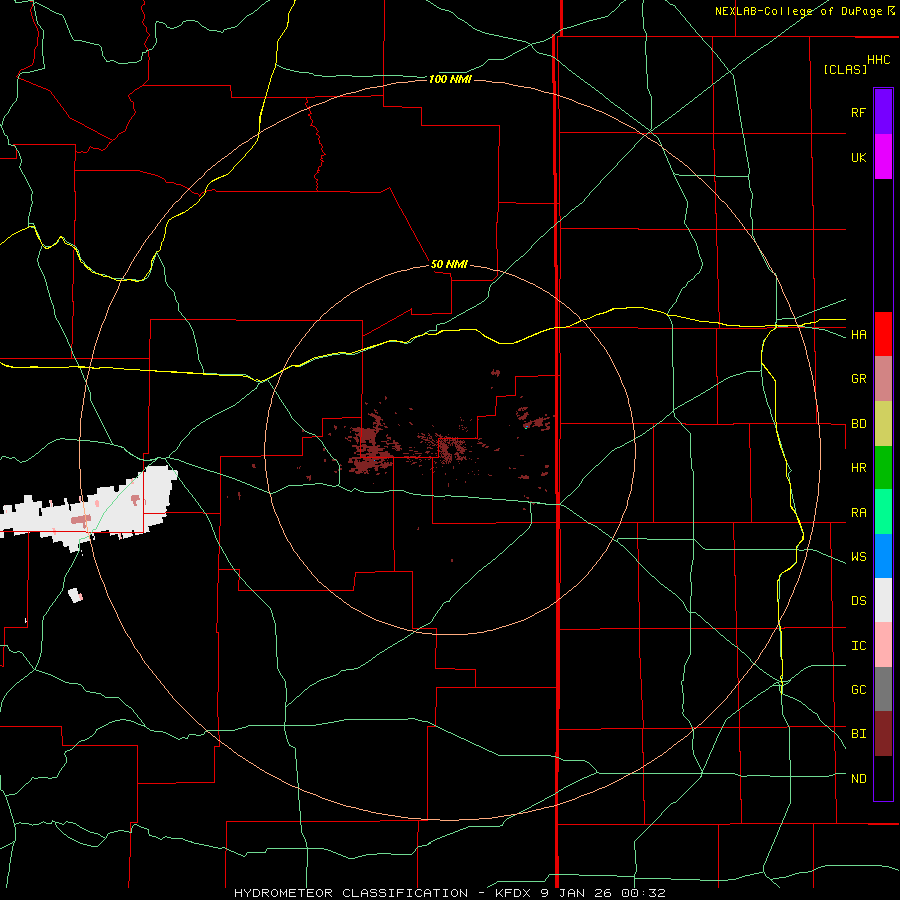This screenshot has height=900, width=900.
Task: Click the IC legend label
Action: (858, 645)
